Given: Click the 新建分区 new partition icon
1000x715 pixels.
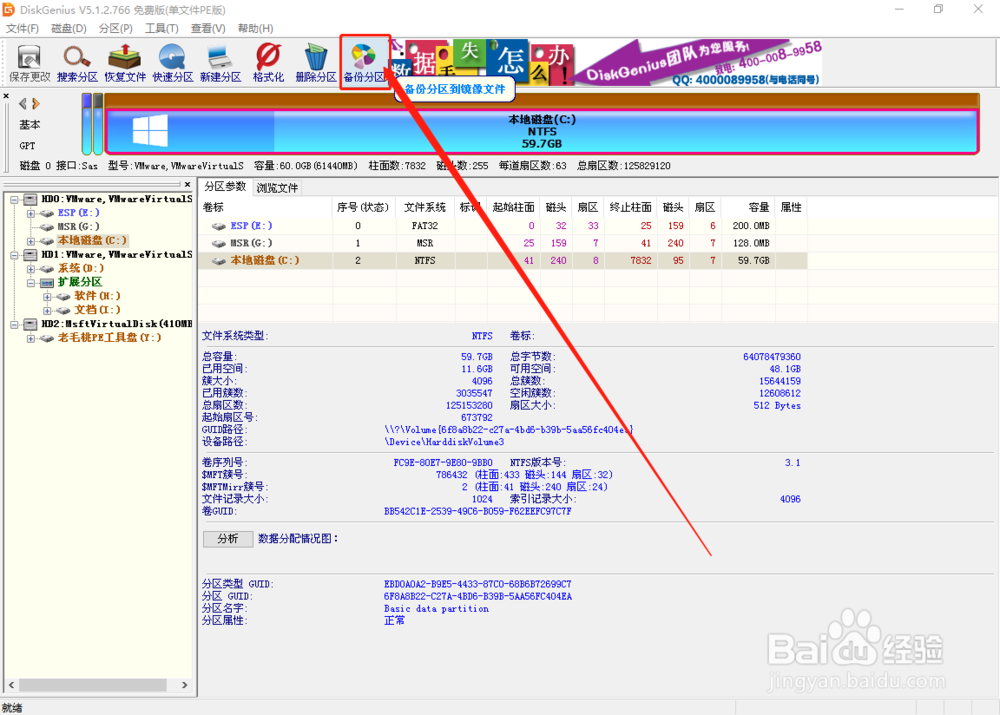Looking at the screenshot, I should [x=221, y=63].
